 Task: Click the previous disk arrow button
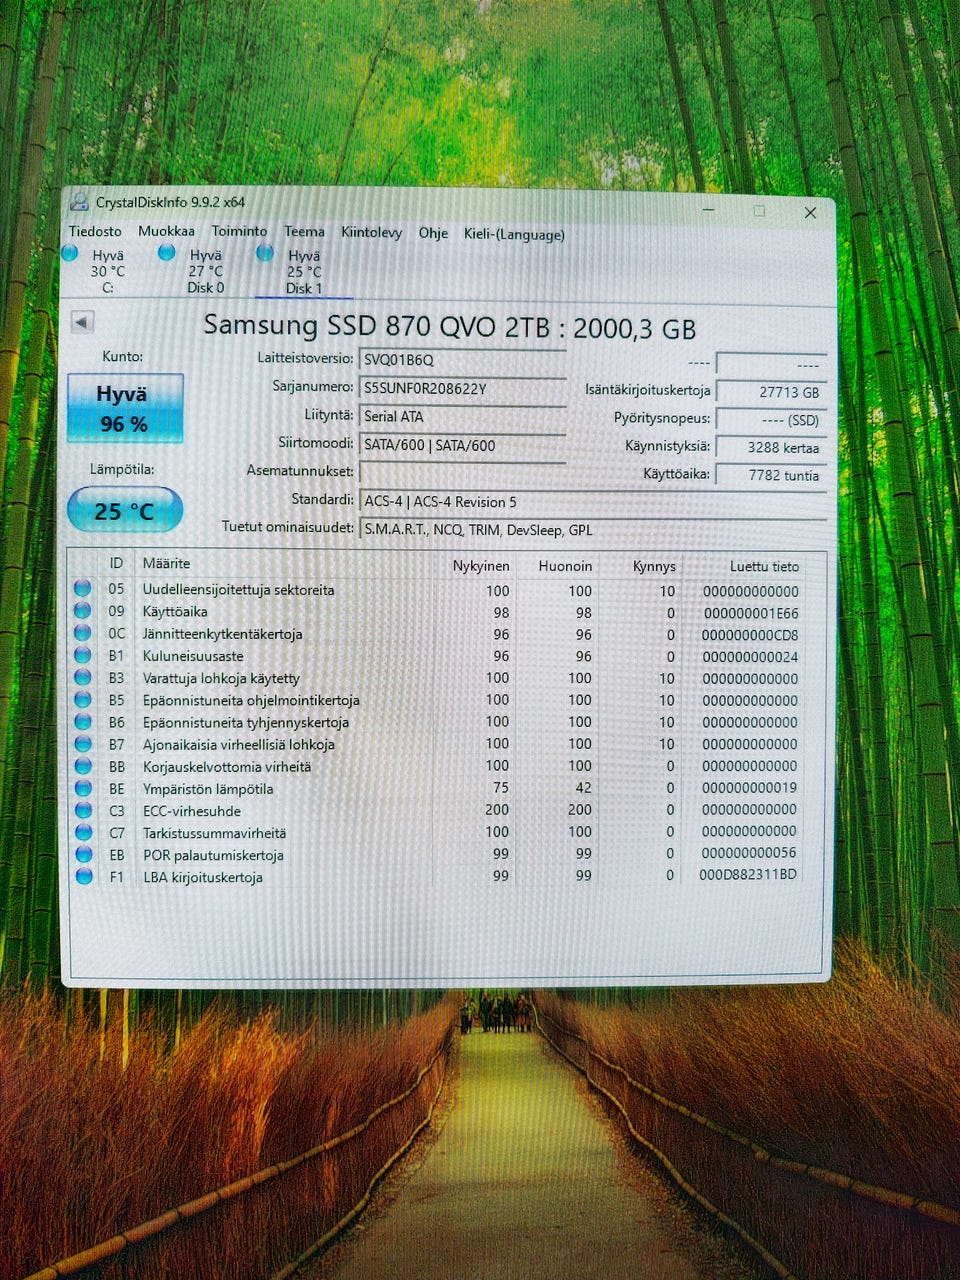(82, 322)
